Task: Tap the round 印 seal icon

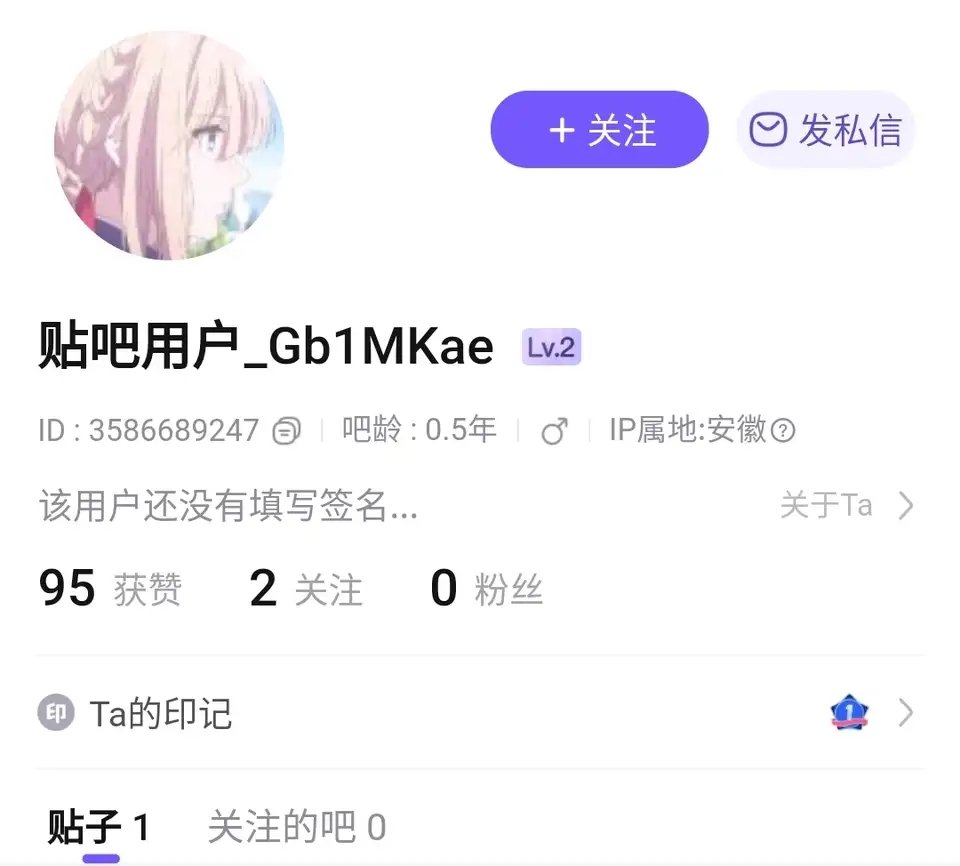Action: [56, 713]
